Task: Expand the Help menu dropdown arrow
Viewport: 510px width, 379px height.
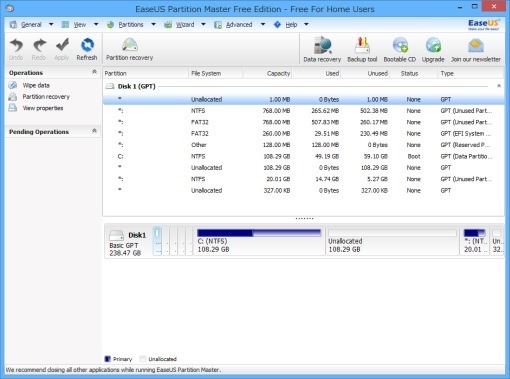Action: 306,24
